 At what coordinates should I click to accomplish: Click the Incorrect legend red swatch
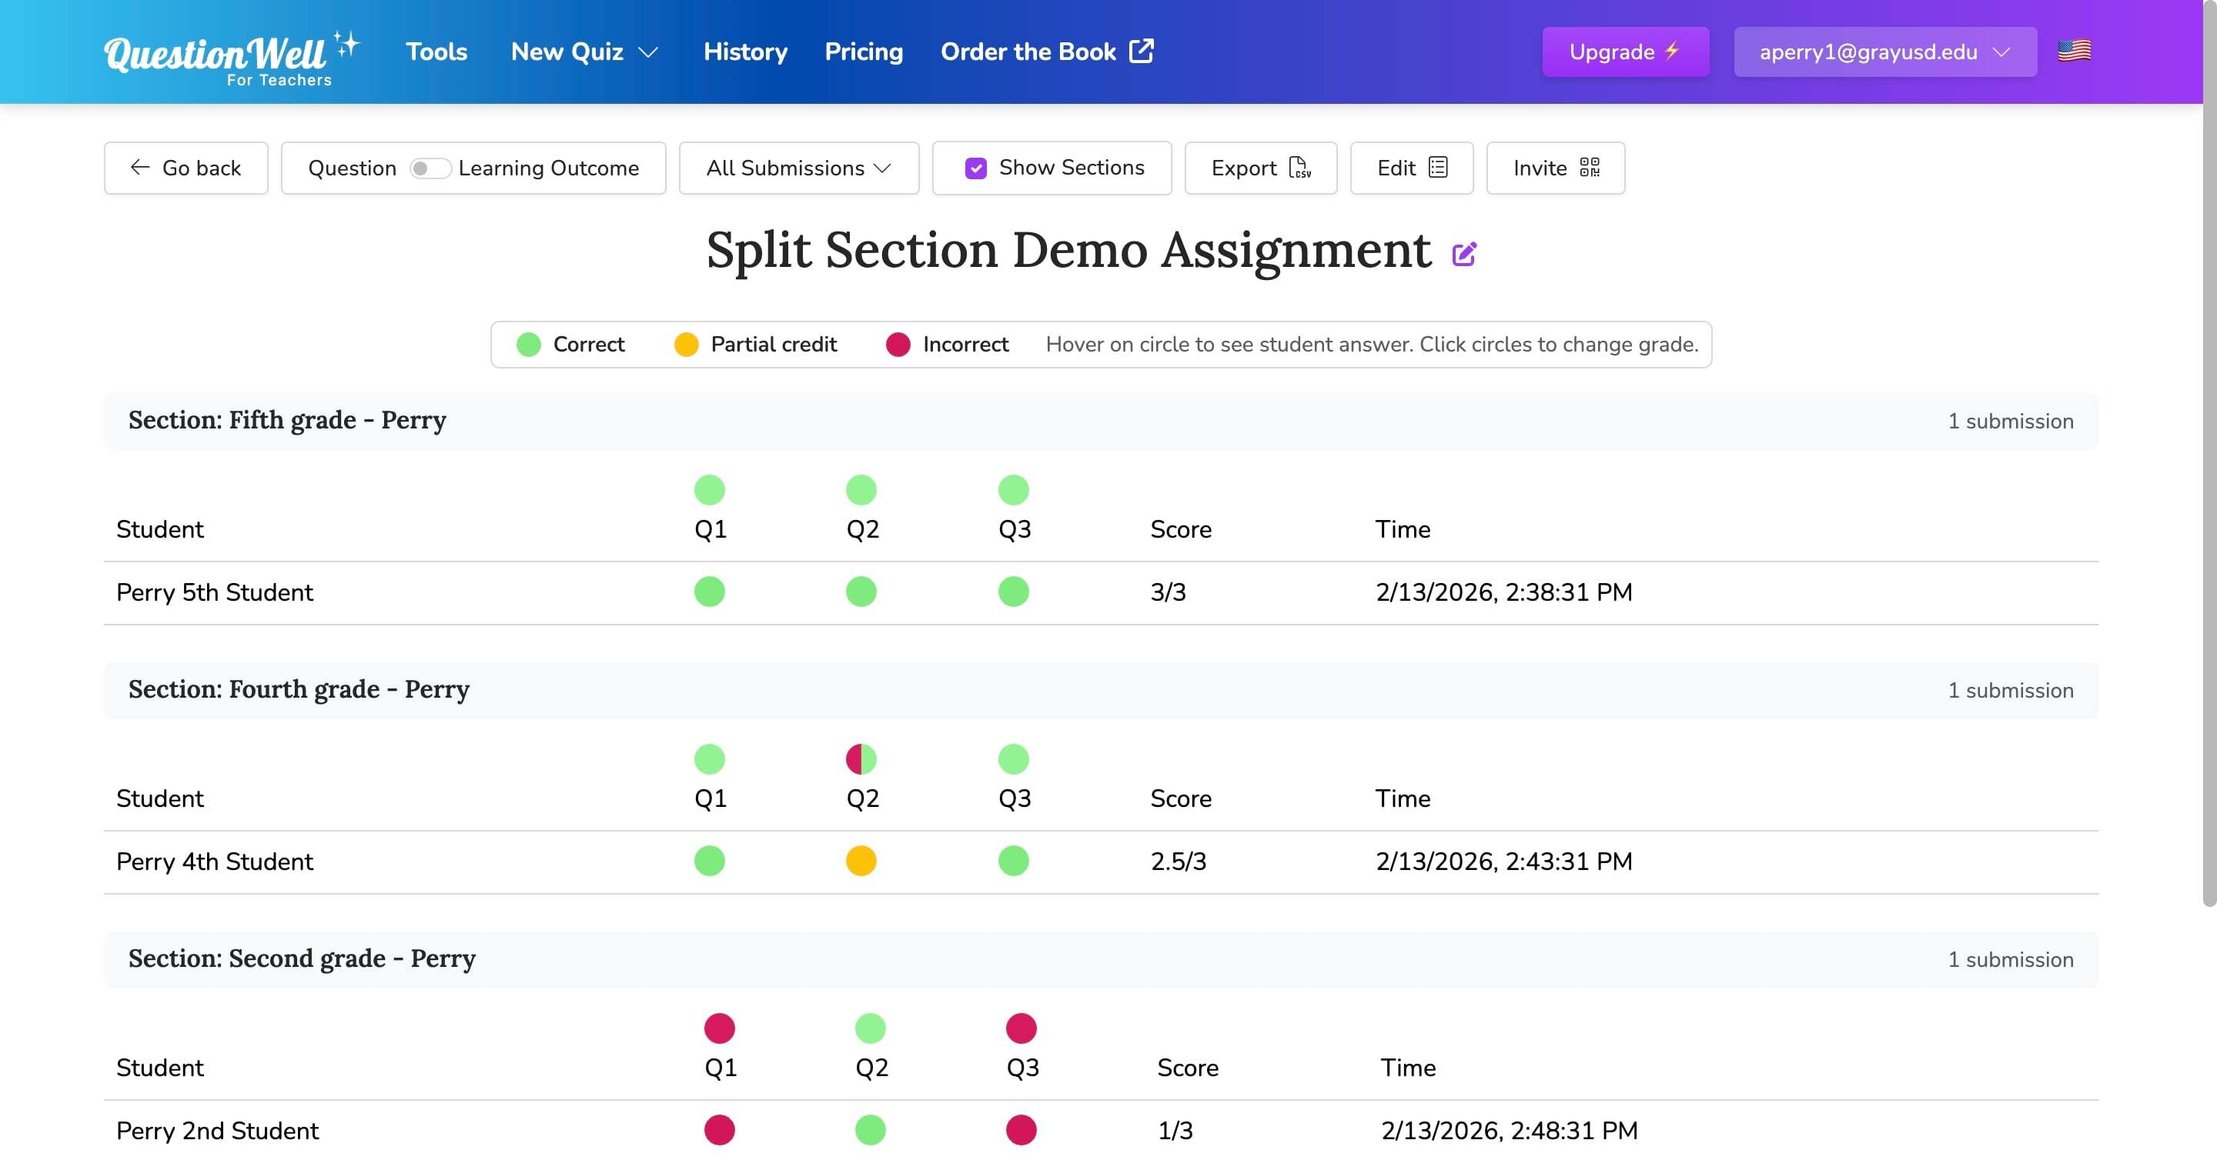(x=898, y=345)
